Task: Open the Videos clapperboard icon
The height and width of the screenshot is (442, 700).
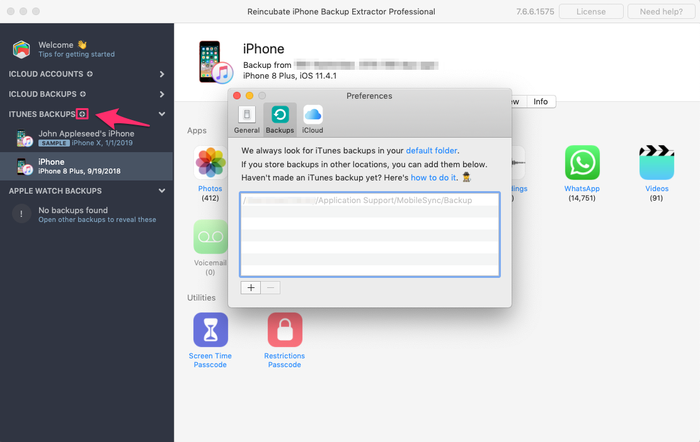Action: click(x=657, y=163)
